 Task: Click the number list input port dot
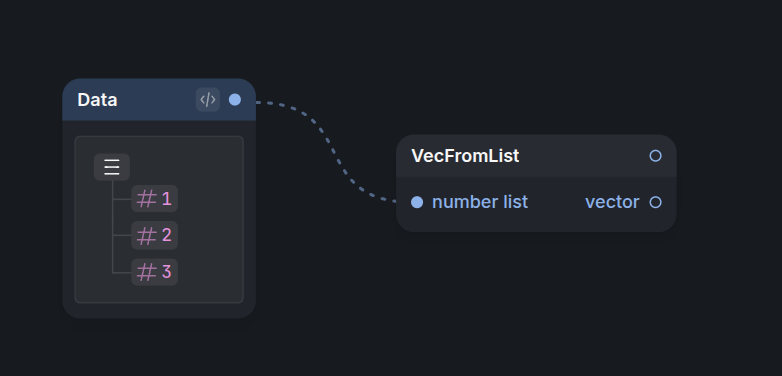coord(417,202)
